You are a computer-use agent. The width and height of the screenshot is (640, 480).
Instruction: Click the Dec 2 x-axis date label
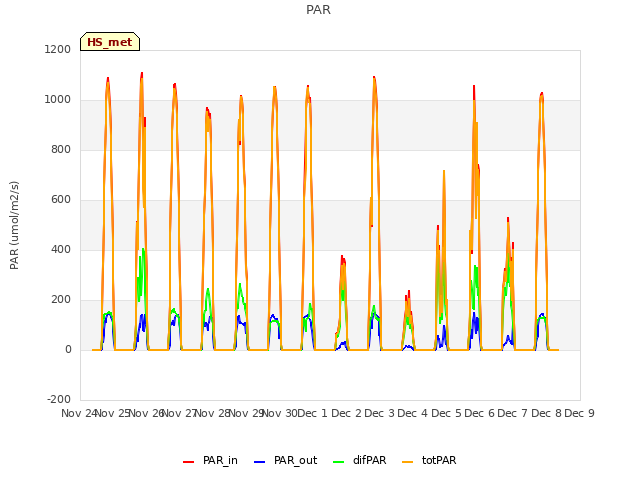pyautogui.click(x=346, y=413)
